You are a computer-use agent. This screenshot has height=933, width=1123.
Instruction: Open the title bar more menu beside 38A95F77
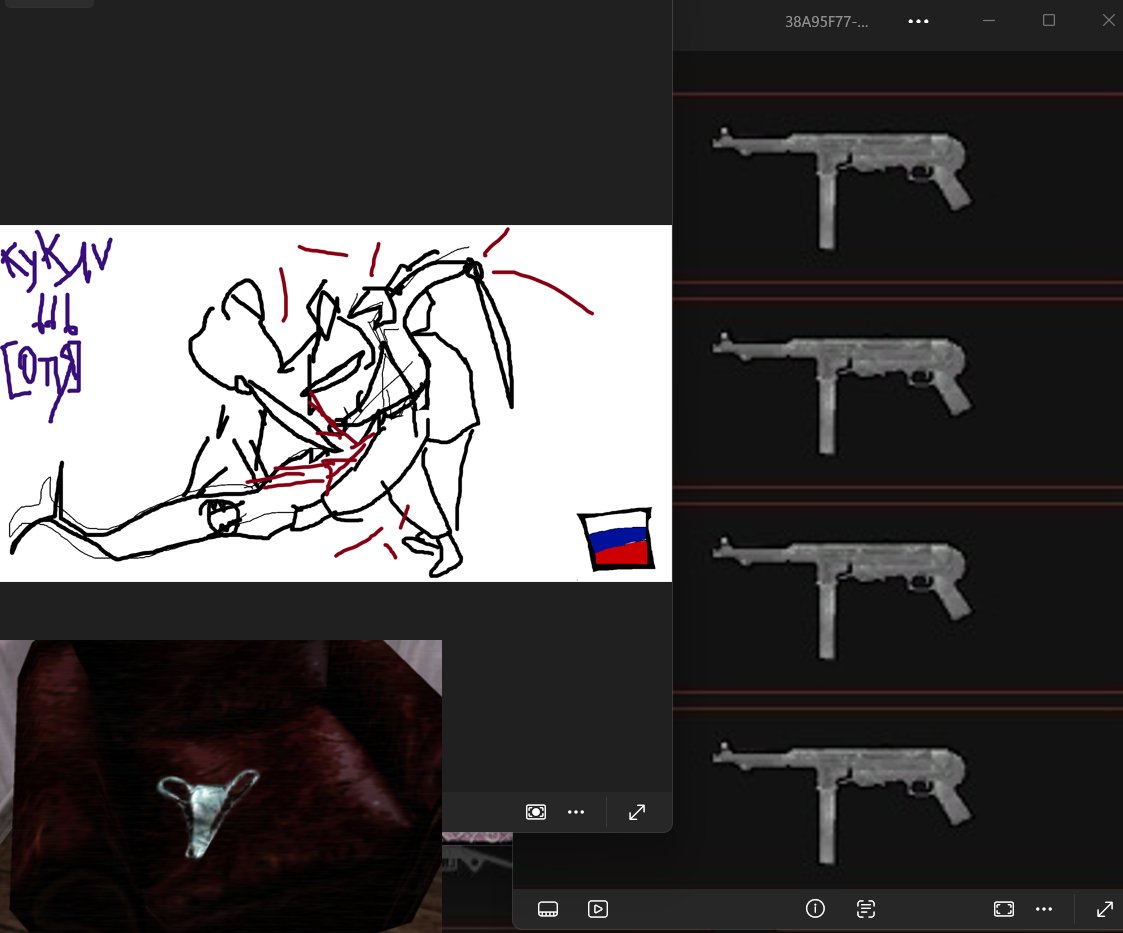(918, 21)
